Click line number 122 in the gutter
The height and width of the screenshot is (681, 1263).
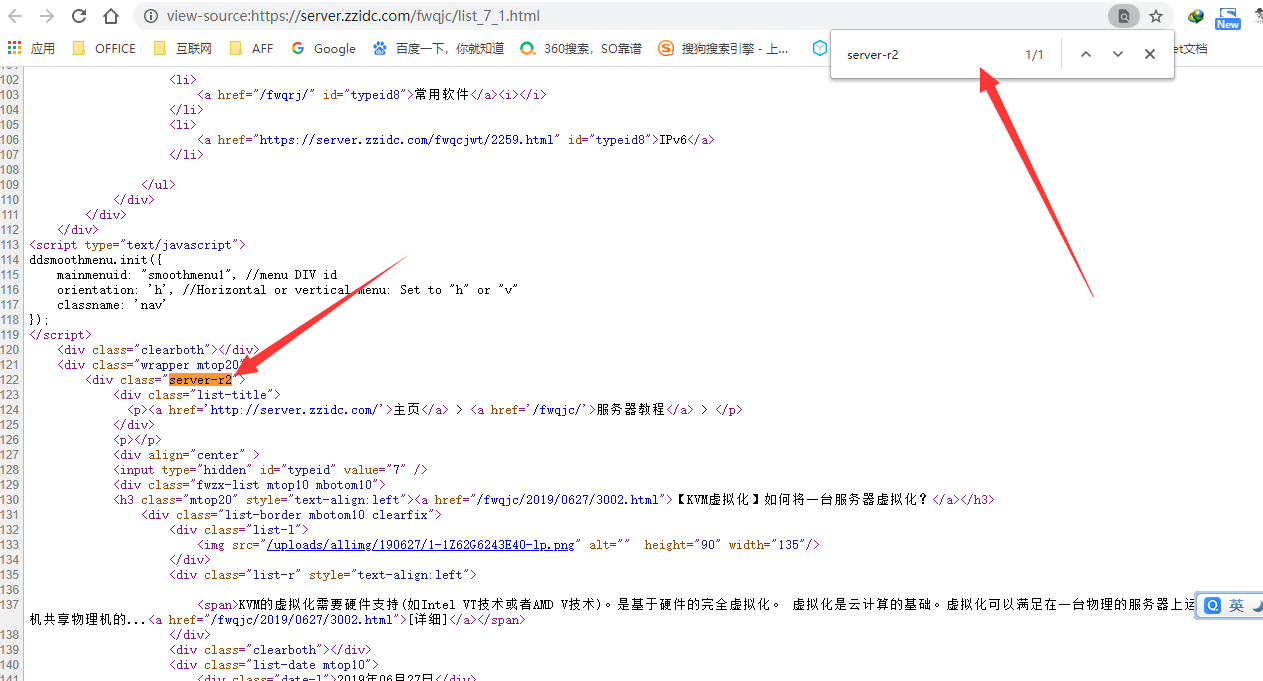tap(10, 380)
